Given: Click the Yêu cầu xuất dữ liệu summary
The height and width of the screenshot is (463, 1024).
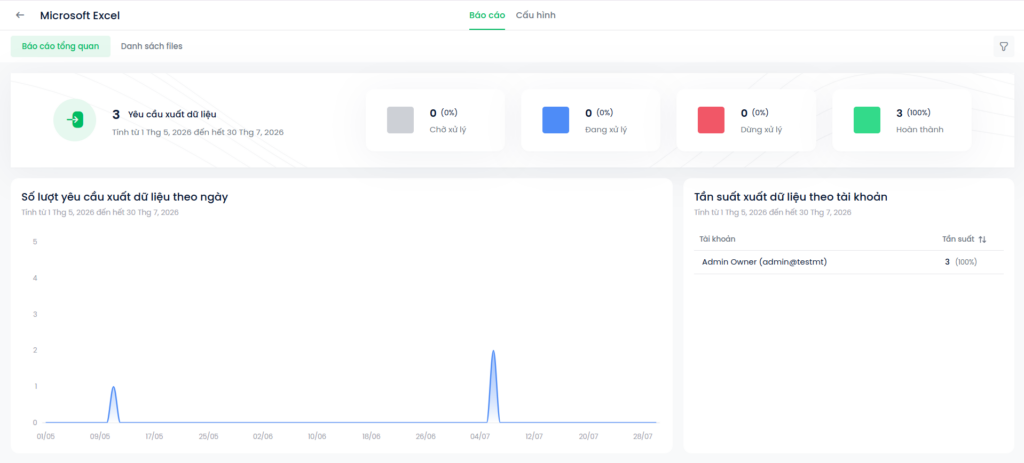Looking at the screenshot, I should 172,114.
